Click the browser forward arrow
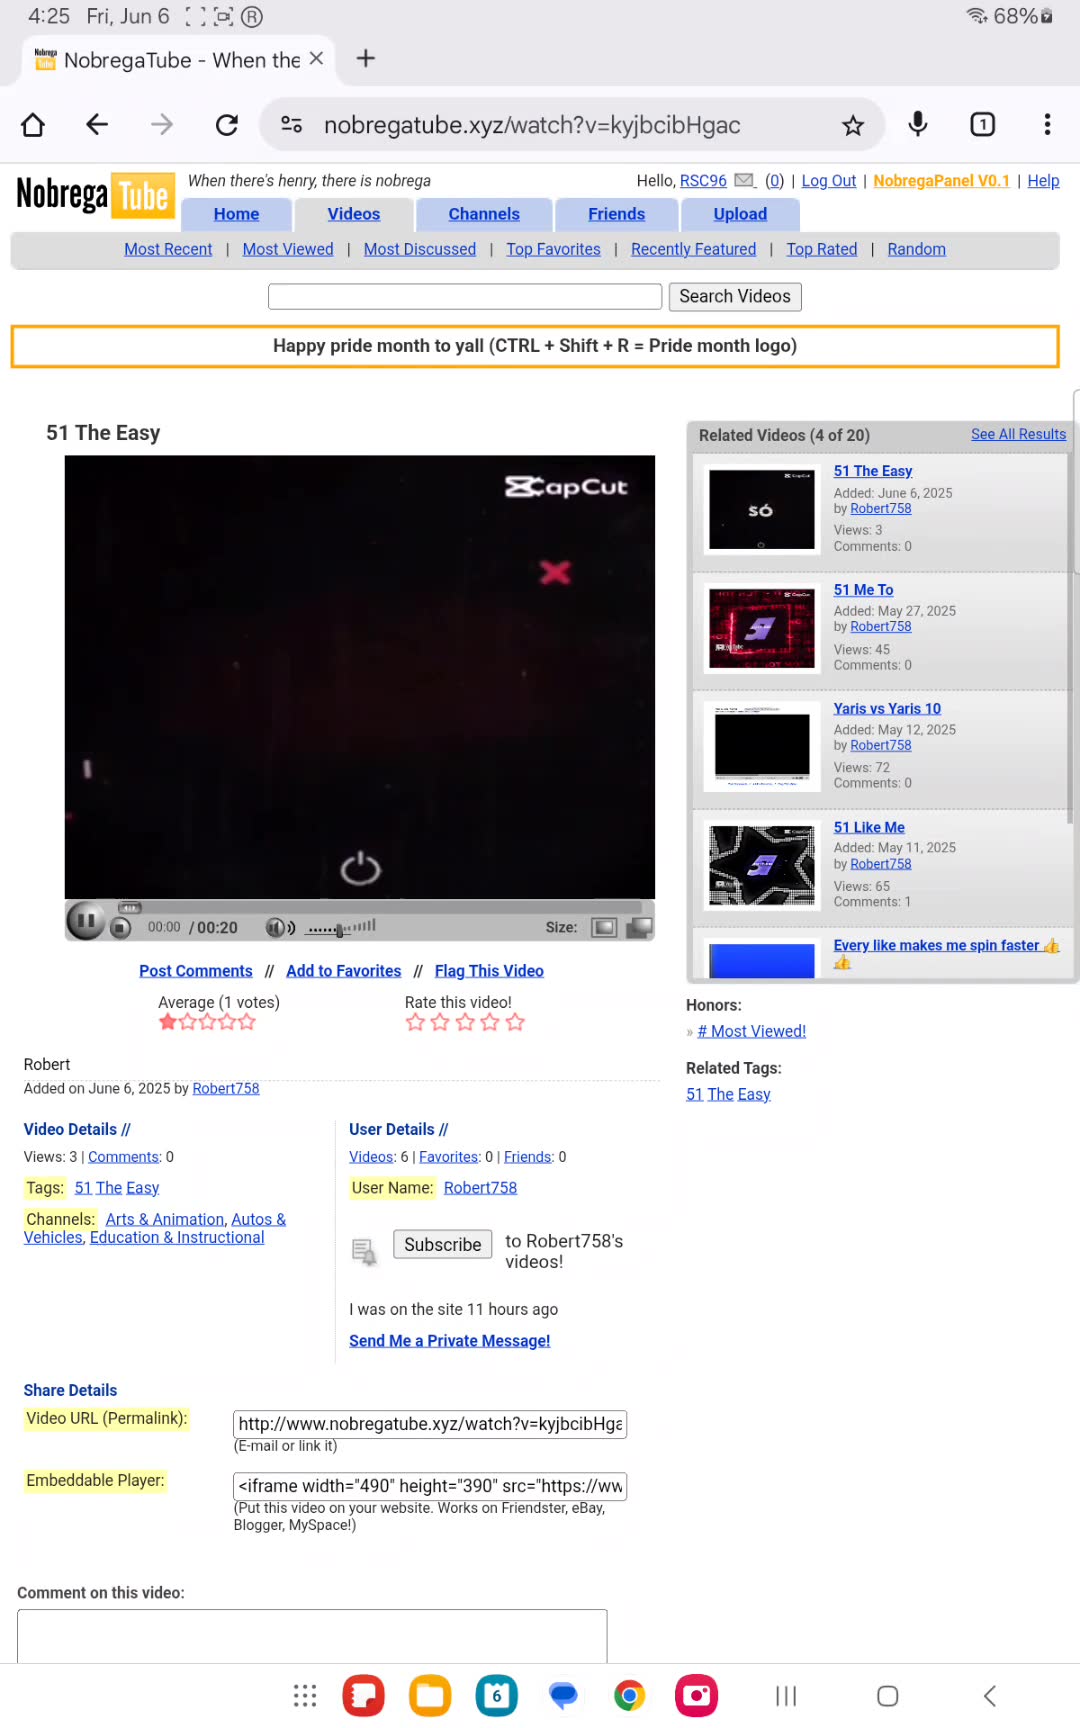Image resolution: width=1080 pixels, height=1728 pixels. pos(162,125)
